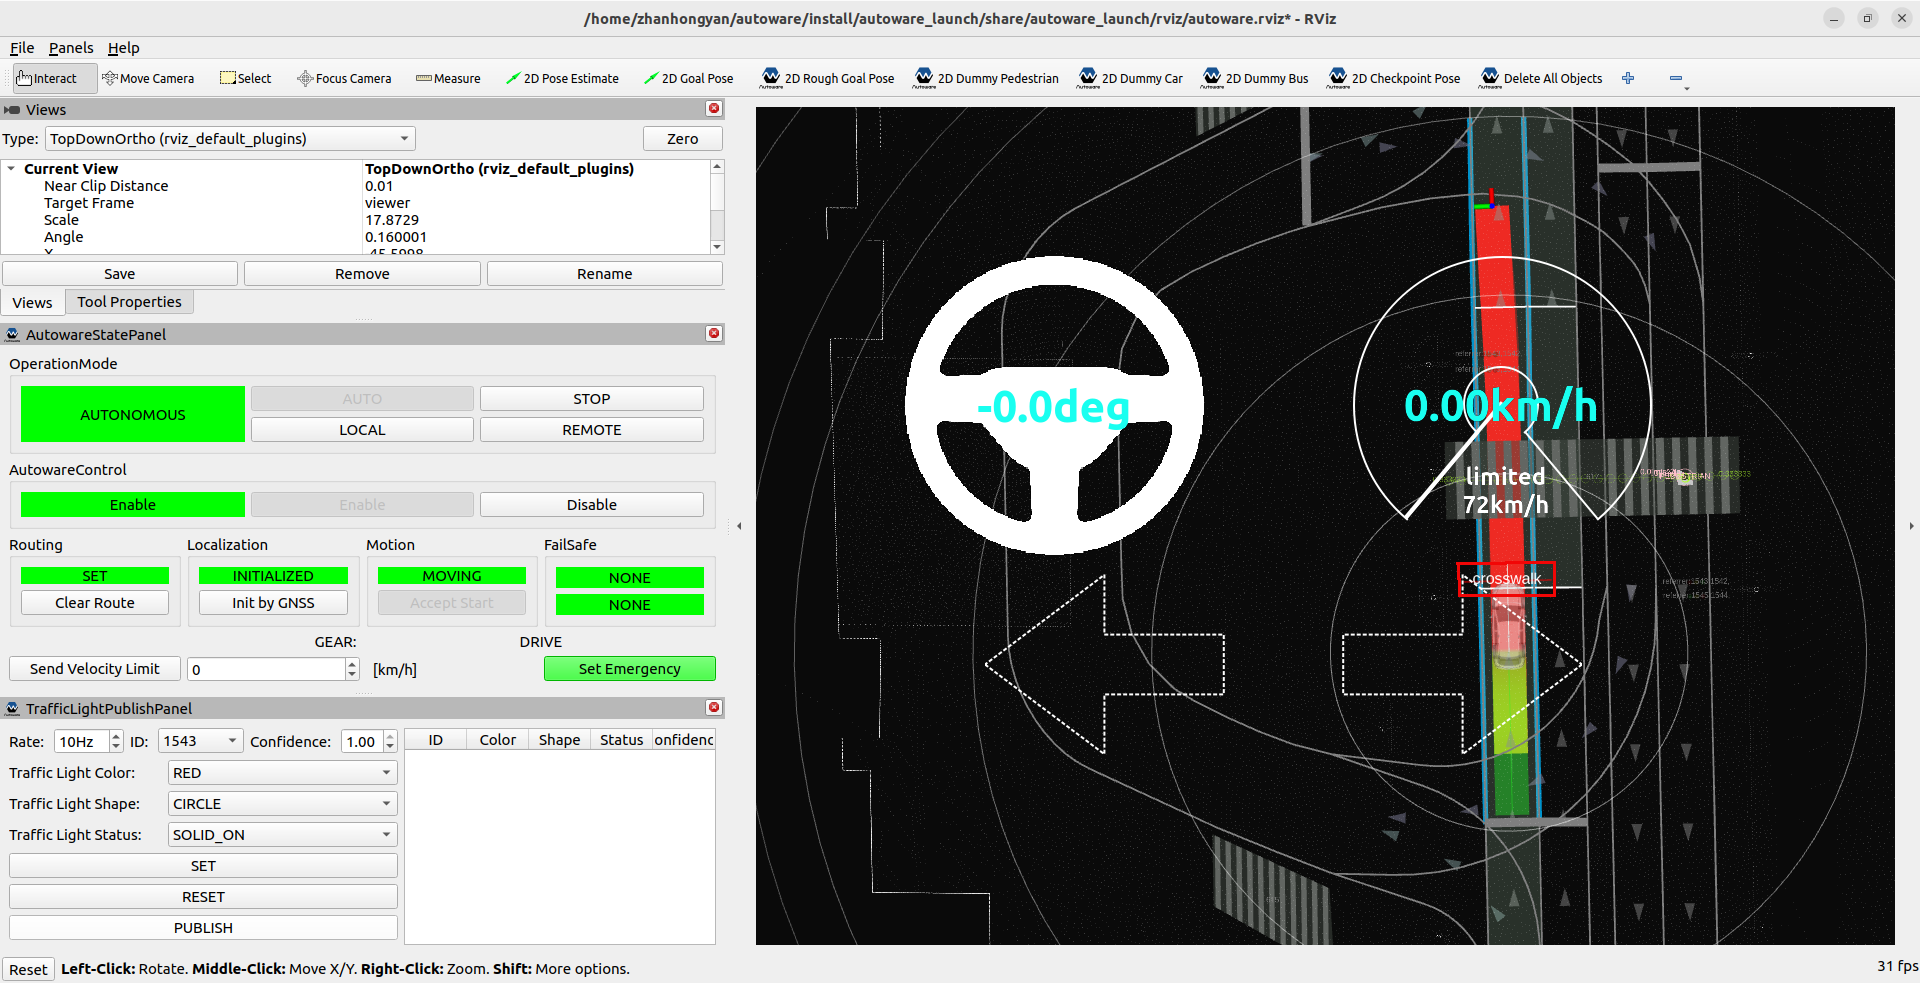Screen dimensions: 1920x983
Task: Click Delete All Objects tool
Action: 1540,78
